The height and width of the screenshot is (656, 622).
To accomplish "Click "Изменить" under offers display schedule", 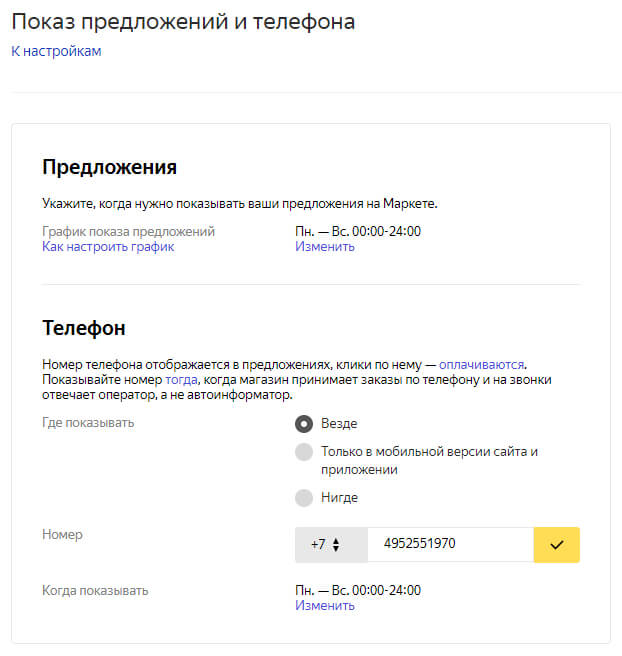I will tap(324, 246).
